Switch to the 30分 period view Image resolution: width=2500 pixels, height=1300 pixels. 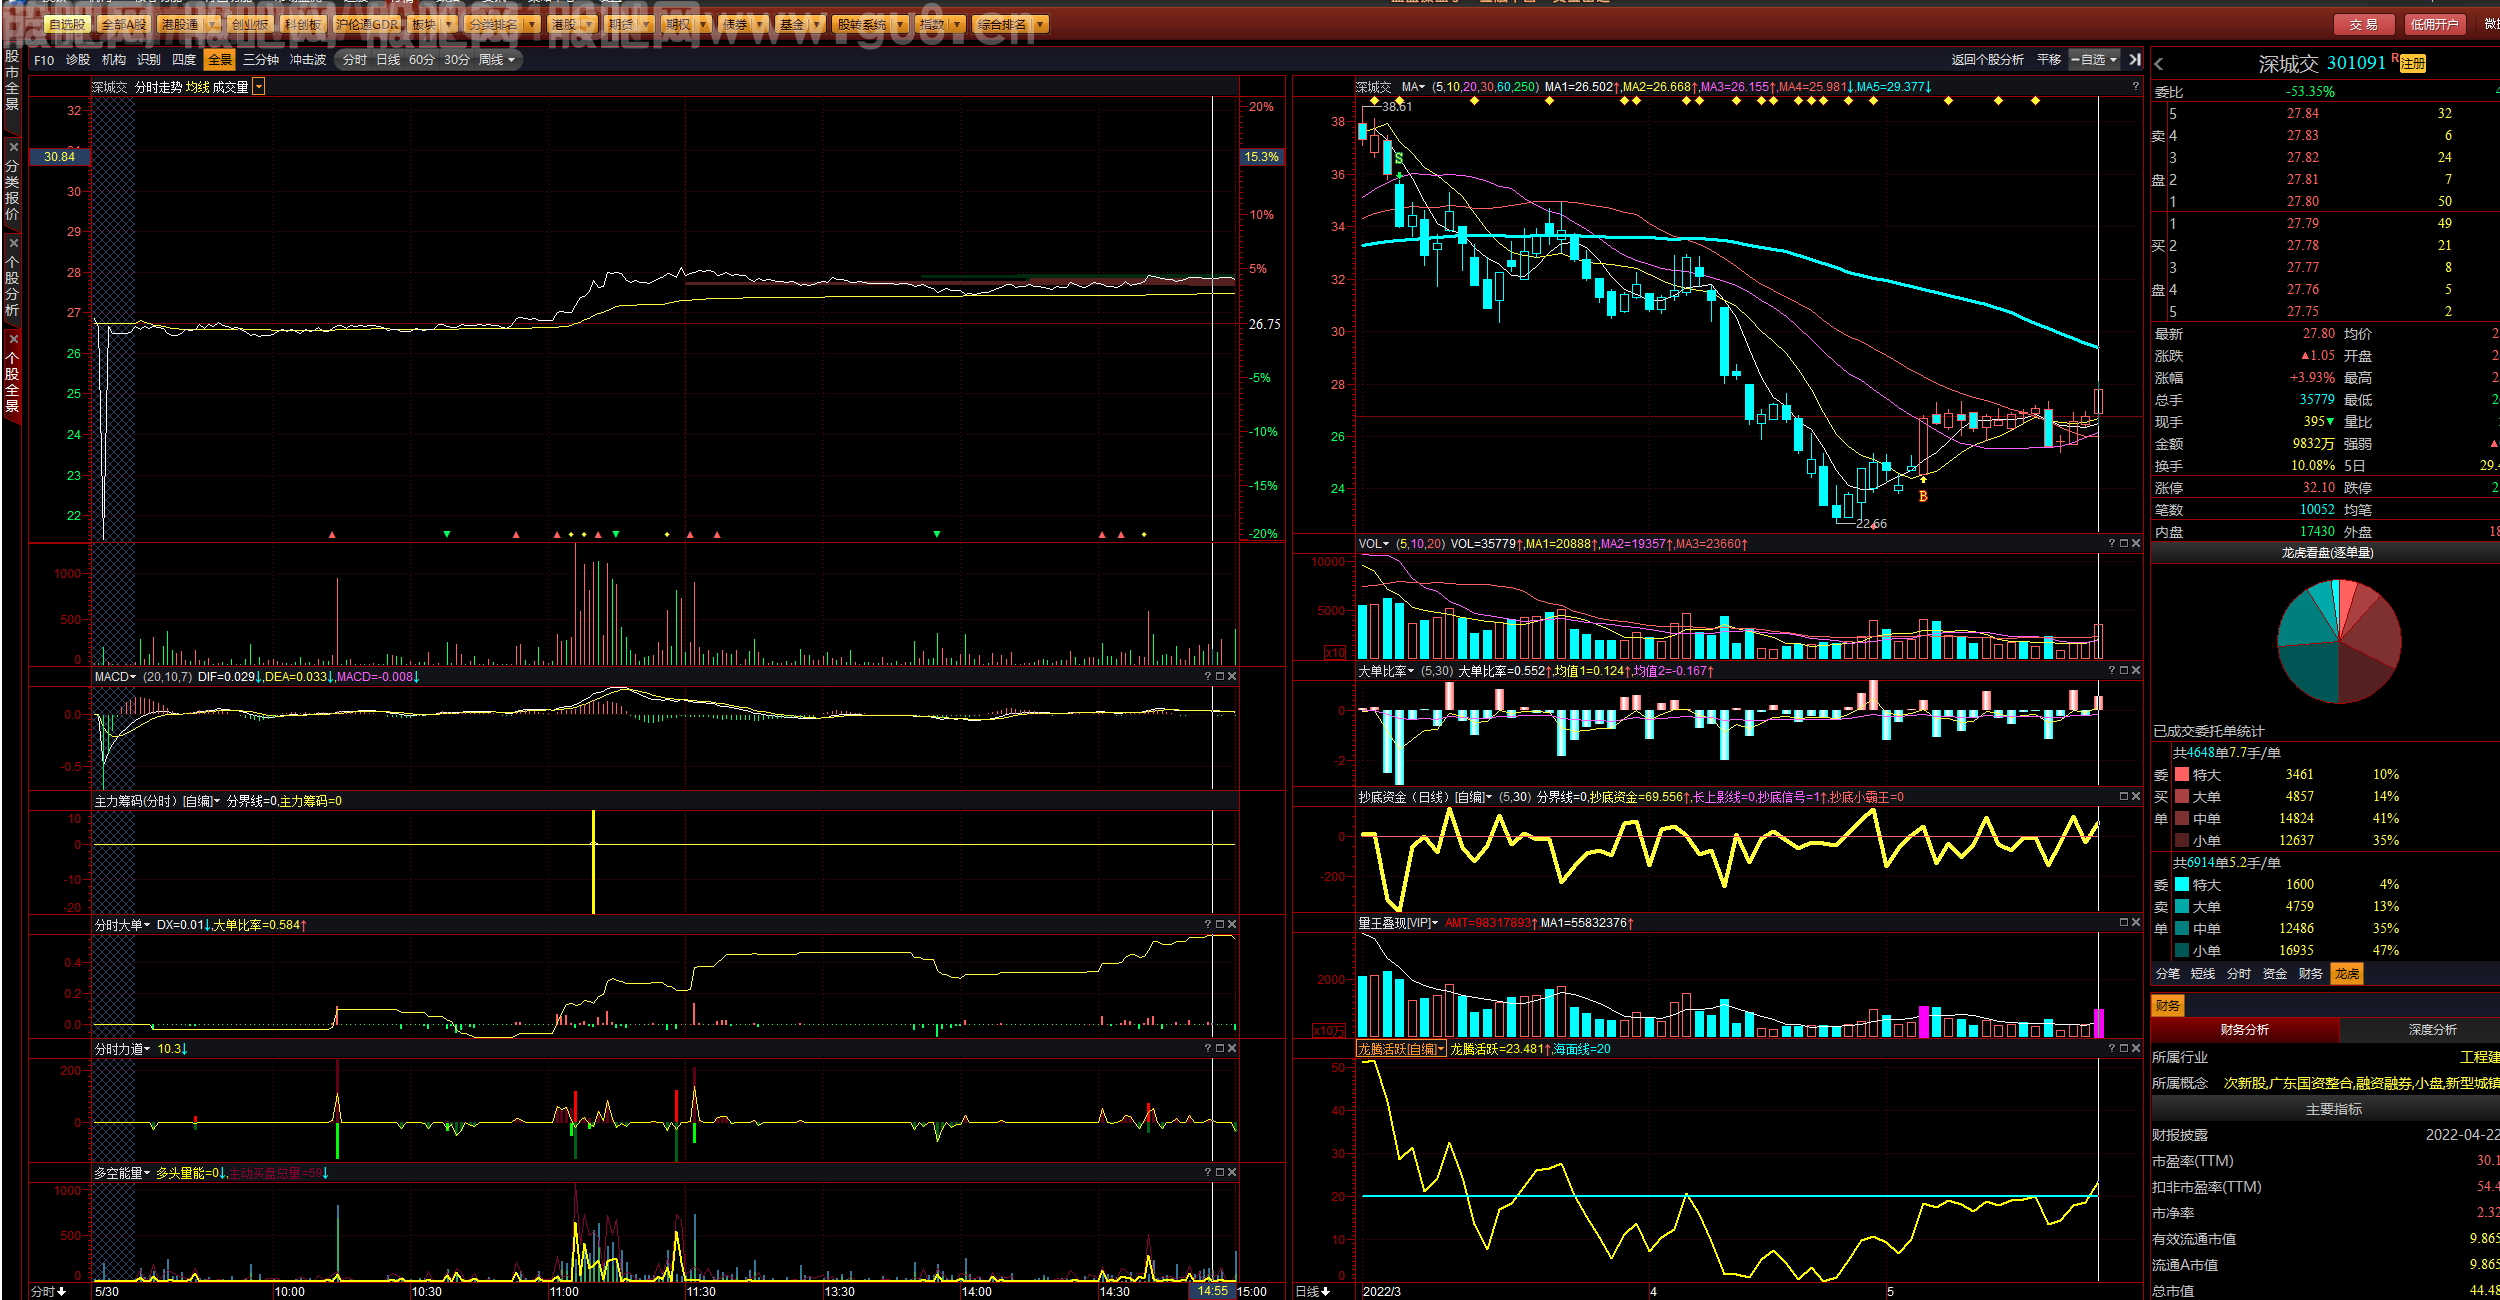pos(457,60)
